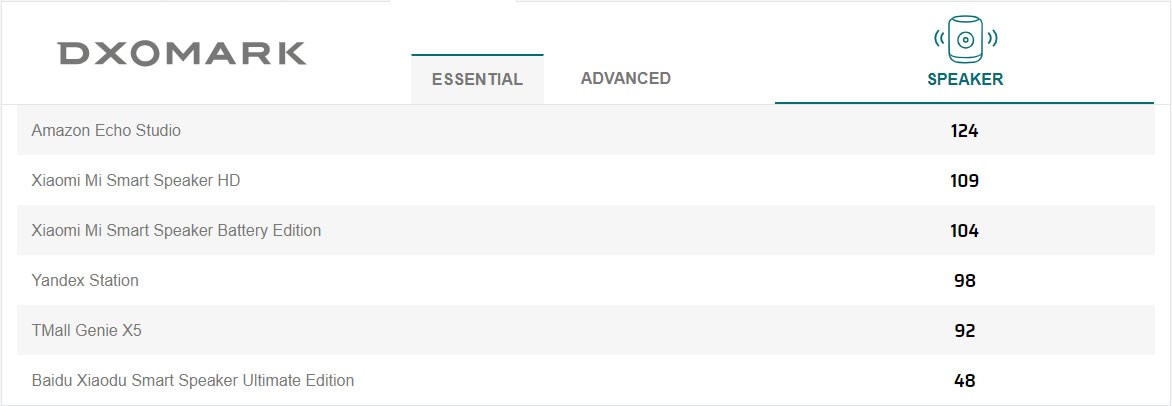Click the TMall Genie X5 link
1172x406 pixels.
point(87,330)
